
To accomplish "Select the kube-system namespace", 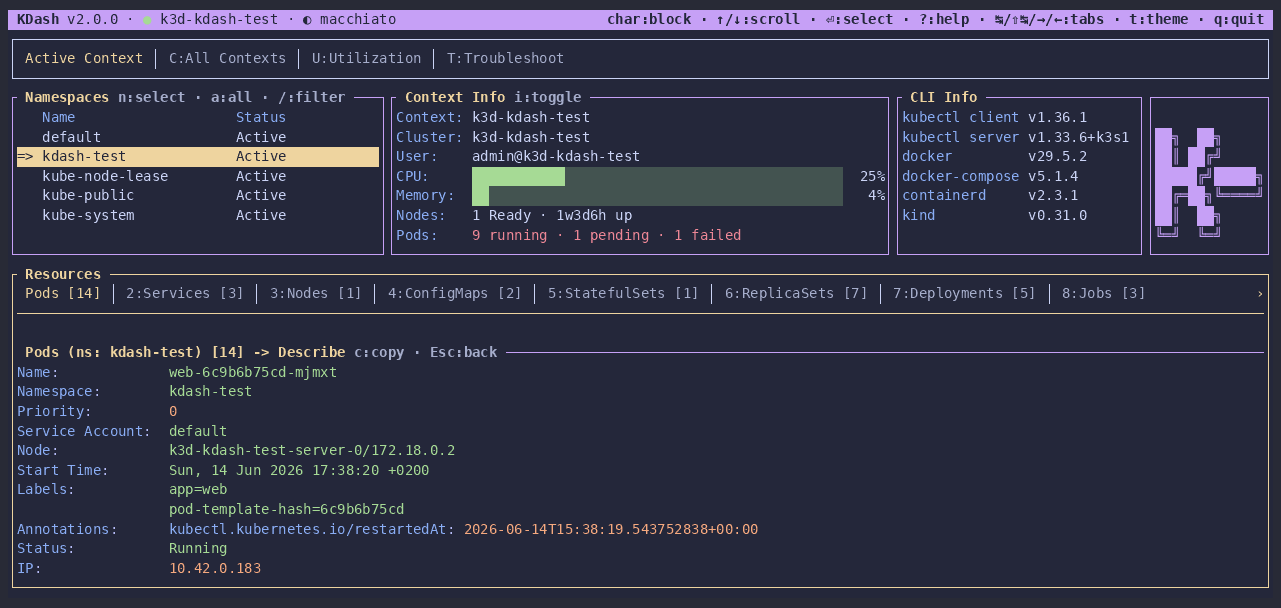I will coord(198,215).
